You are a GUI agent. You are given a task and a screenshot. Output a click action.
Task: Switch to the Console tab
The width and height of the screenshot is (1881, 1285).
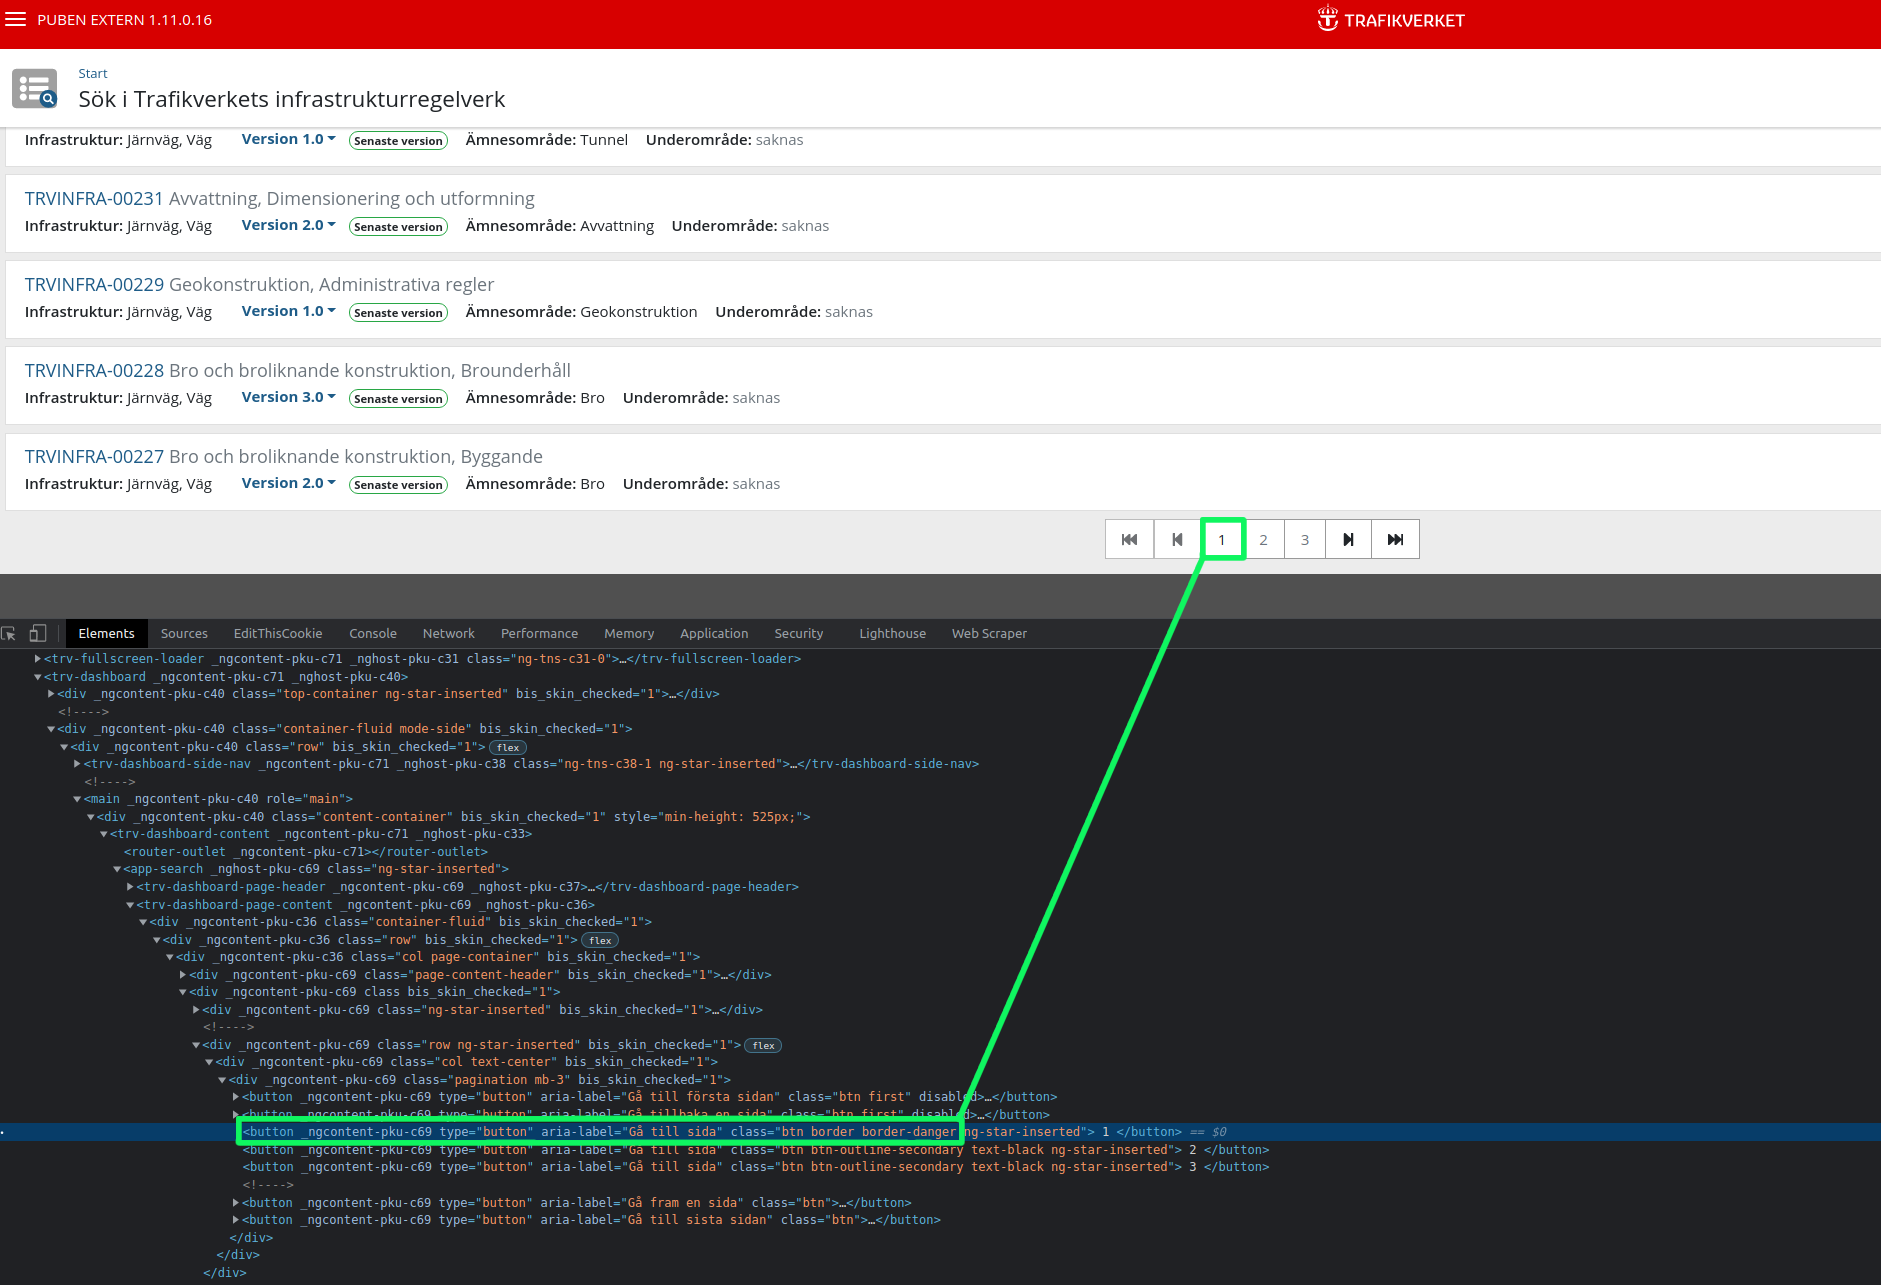(372, 634)
